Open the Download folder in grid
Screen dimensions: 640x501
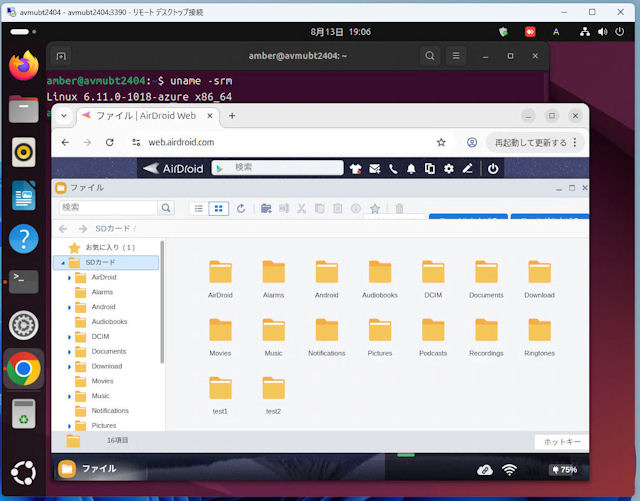[x=540, y=279]
